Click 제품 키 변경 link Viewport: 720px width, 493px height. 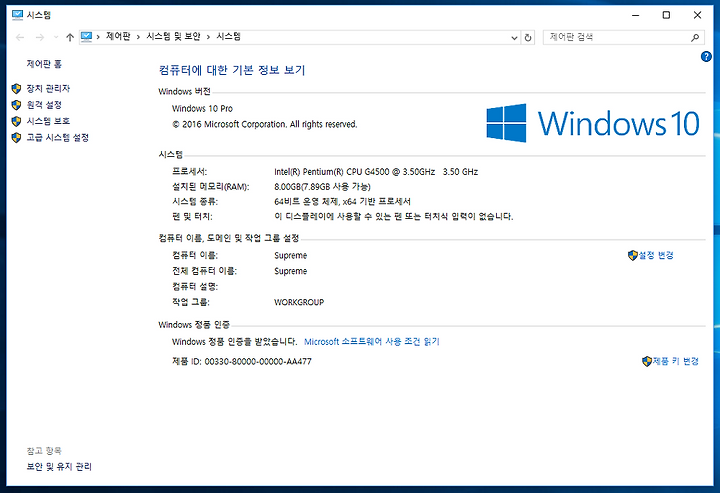coord(675,361)
